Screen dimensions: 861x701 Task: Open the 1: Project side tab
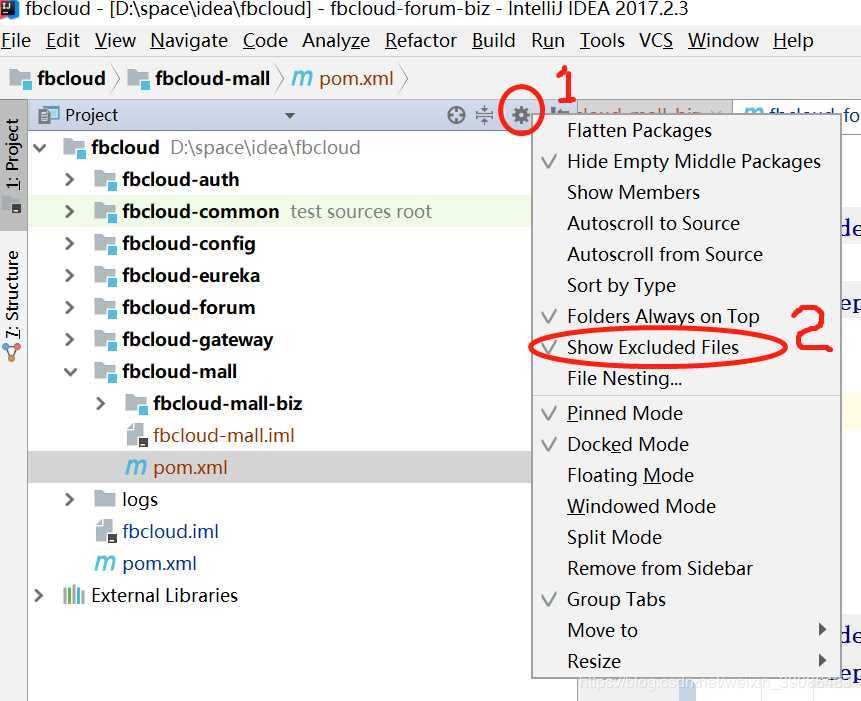pyautogui.click(x=13, y=165)
